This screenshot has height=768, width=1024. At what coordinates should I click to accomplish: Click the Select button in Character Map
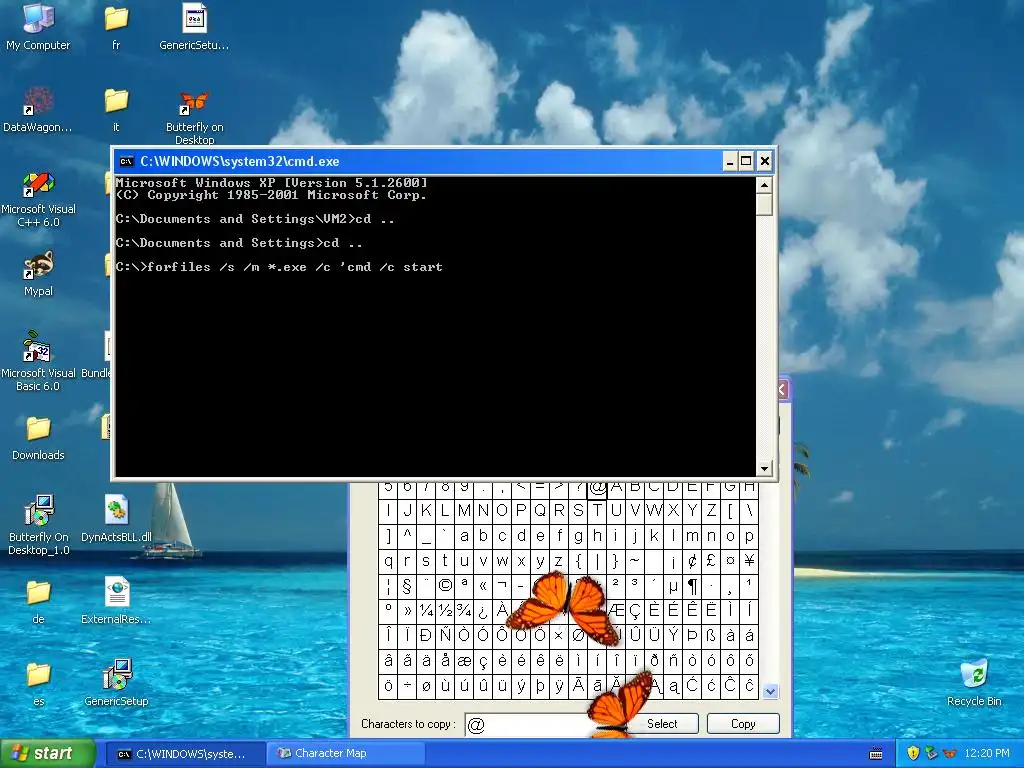662,724
